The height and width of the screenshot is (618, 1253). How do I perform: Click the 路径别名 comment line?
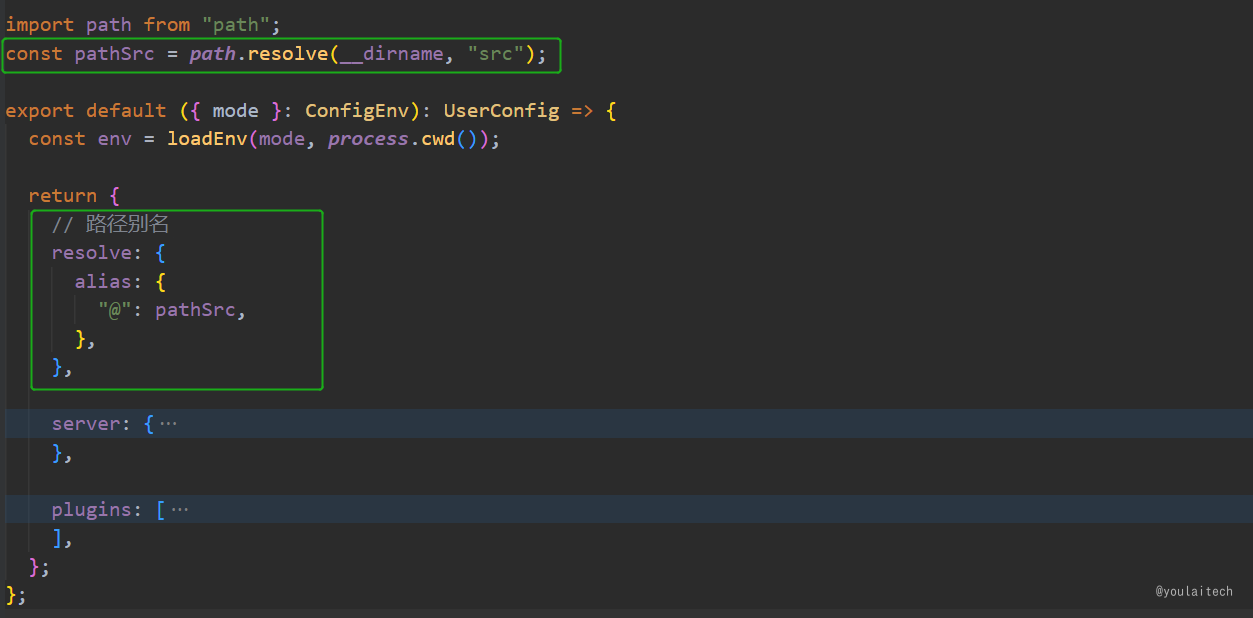click(x=111, y=223)
